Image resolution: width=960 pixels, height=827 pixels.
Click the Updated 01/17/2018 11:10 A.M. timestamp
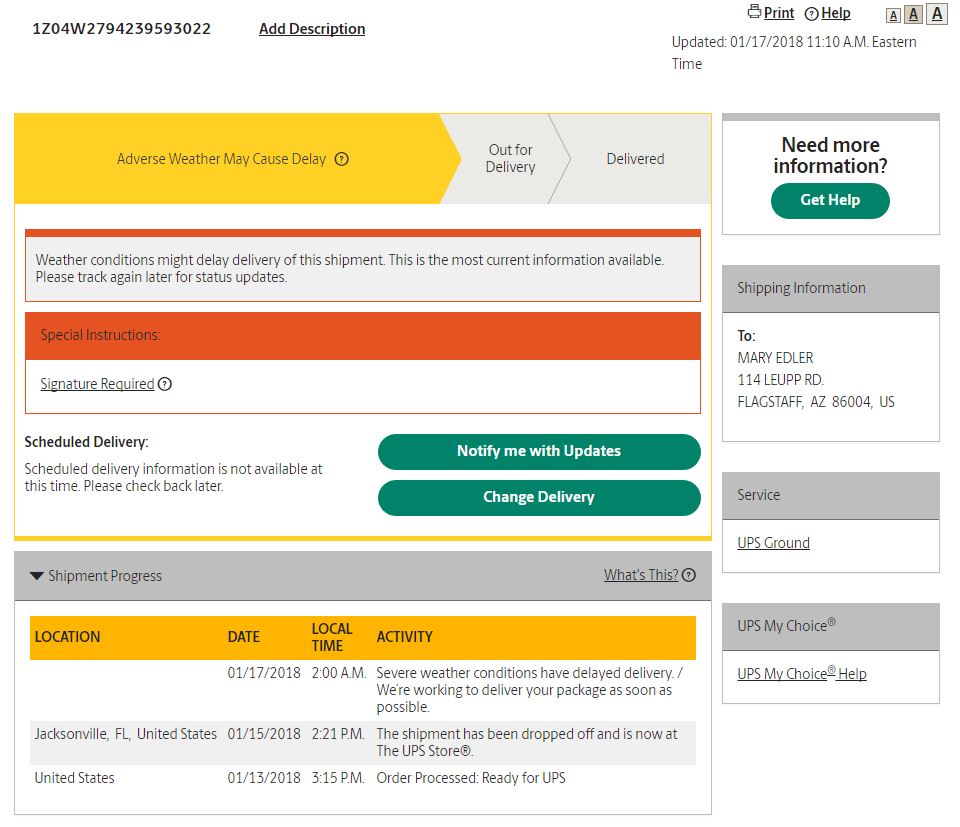pos(793,53)
